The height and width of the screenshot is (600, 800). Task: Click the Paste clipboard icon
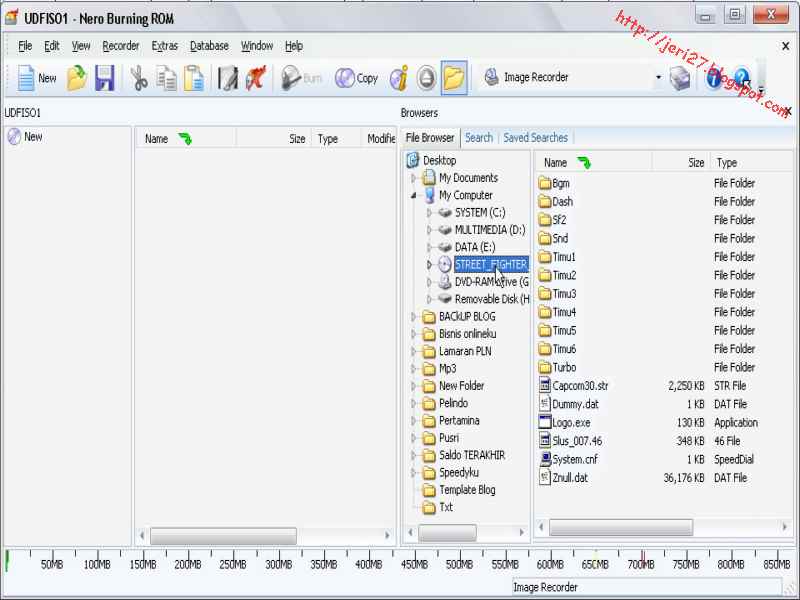click(194, 78)
